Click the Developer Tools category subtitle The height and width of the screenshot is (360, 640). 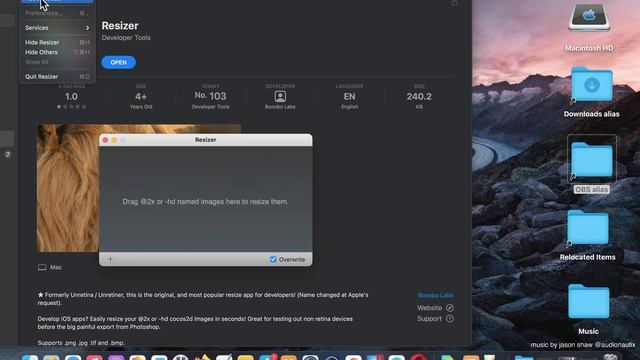(x=126, y=38)
